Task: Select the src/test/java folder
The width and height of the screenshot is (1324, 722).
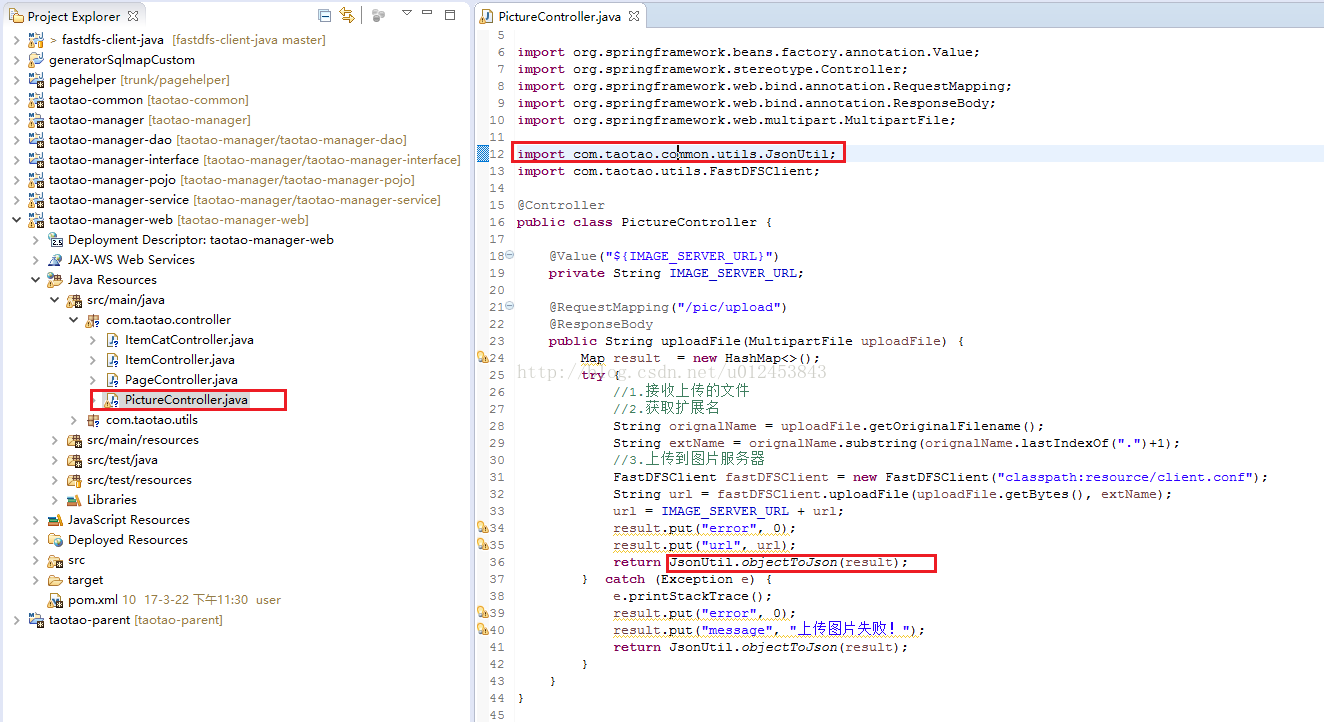Action: click(122, 460)
